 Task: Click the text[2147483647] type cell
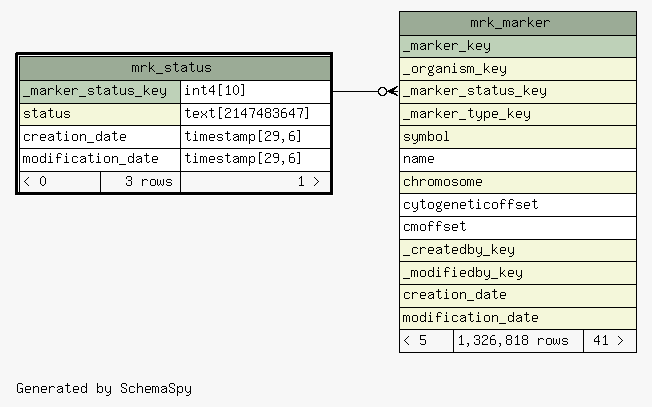point(256,114)
